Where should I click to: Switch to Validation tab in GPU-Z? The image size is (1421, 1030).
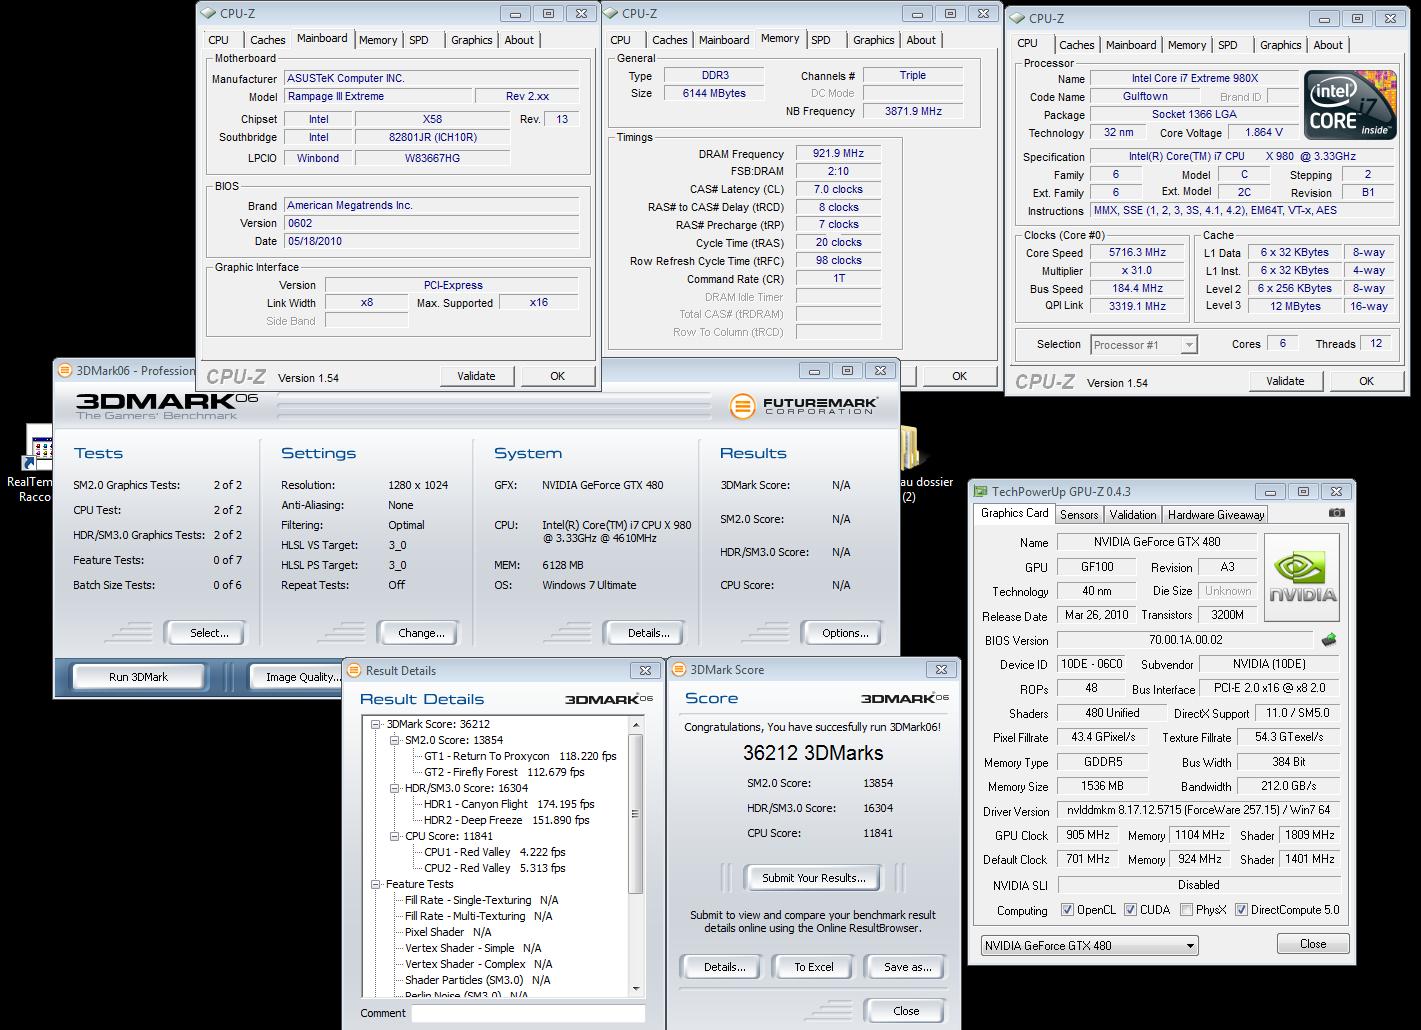[x=1133, y=514]
